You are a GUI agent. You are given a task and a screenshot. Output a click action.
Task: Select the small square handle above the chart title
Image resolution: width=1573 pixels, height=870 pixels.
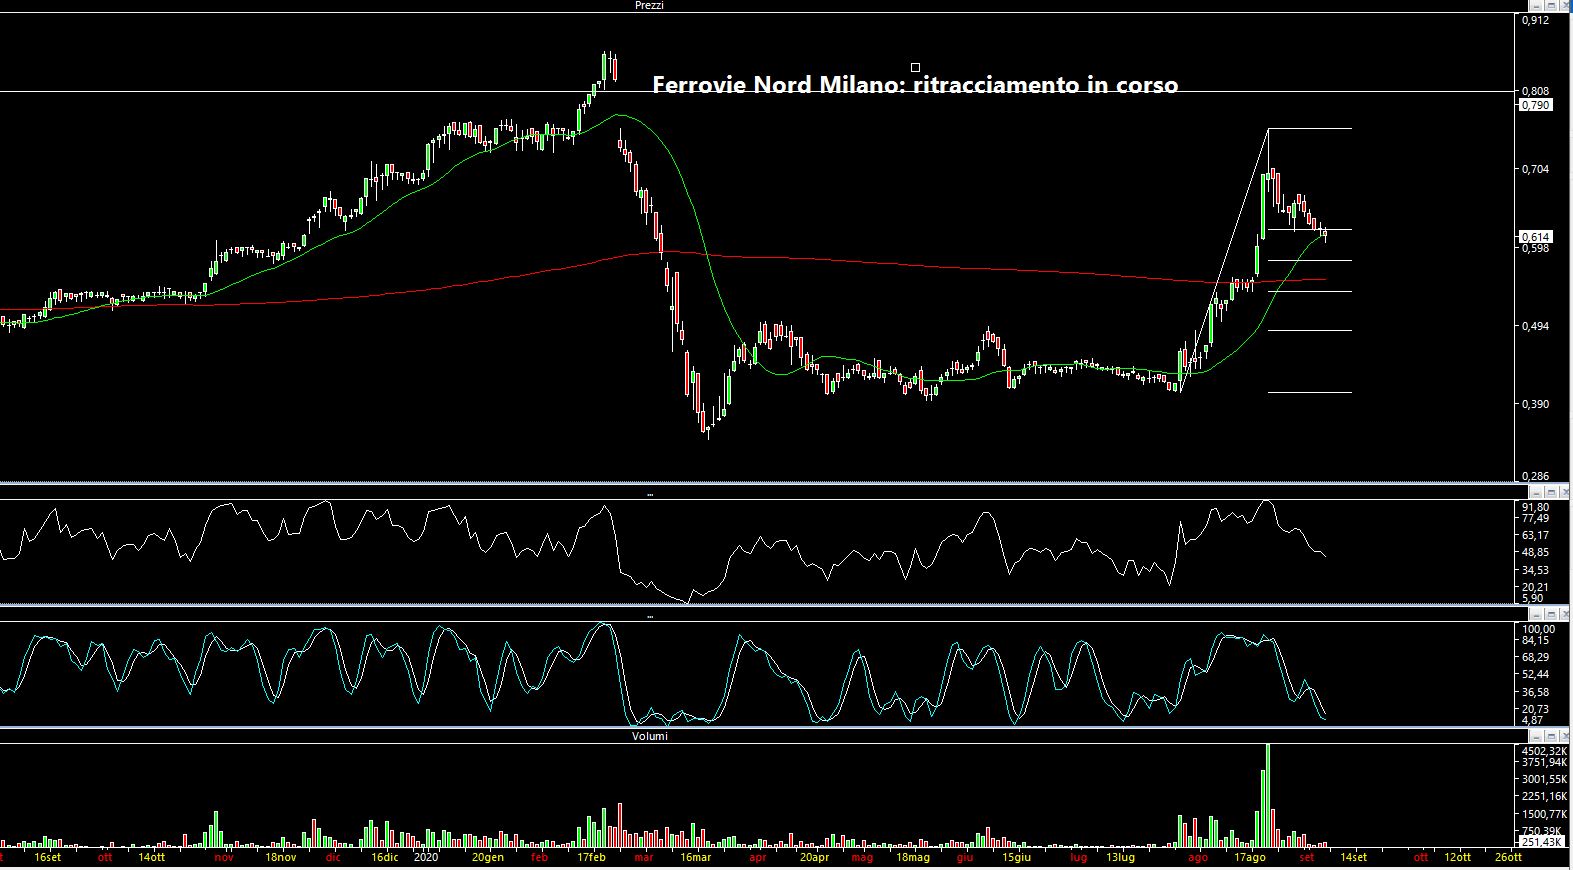(x=915, y=68)
